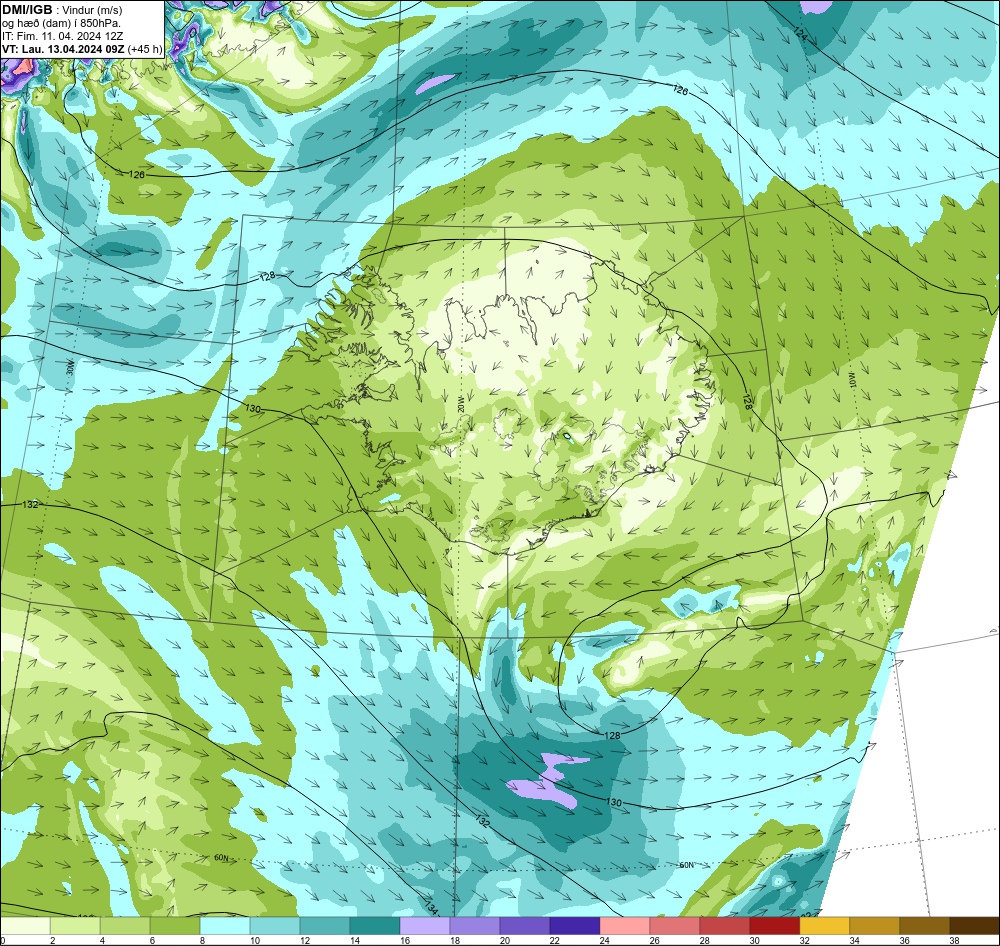Image resolution: width=1000 pixels, height=946 pixels.
Task: Select the legend value '12'
Action: [x=304, y=940]
